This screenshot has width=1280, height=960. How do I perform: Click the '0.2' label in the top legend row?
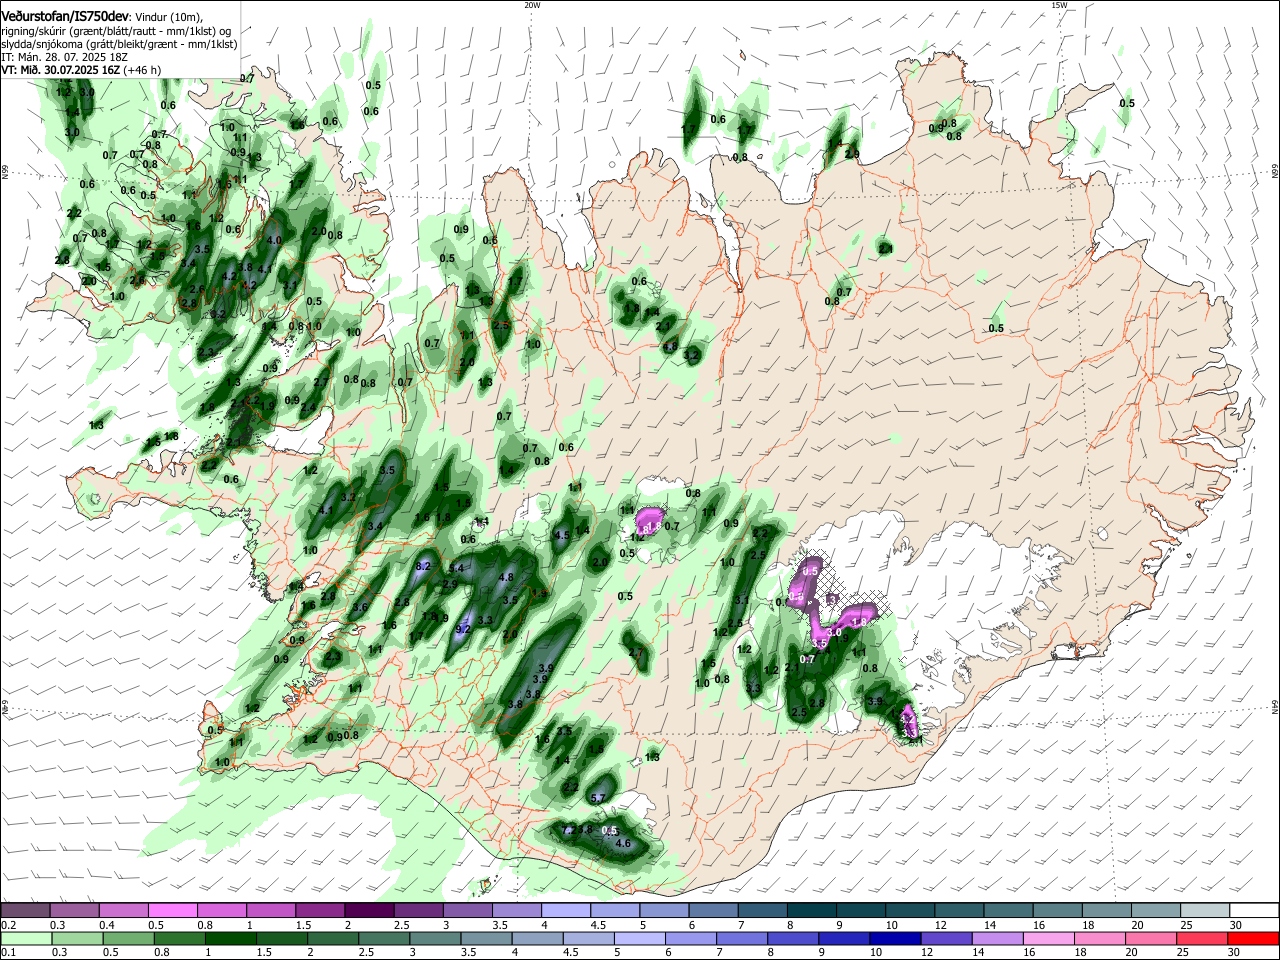[x=8, y=925]
